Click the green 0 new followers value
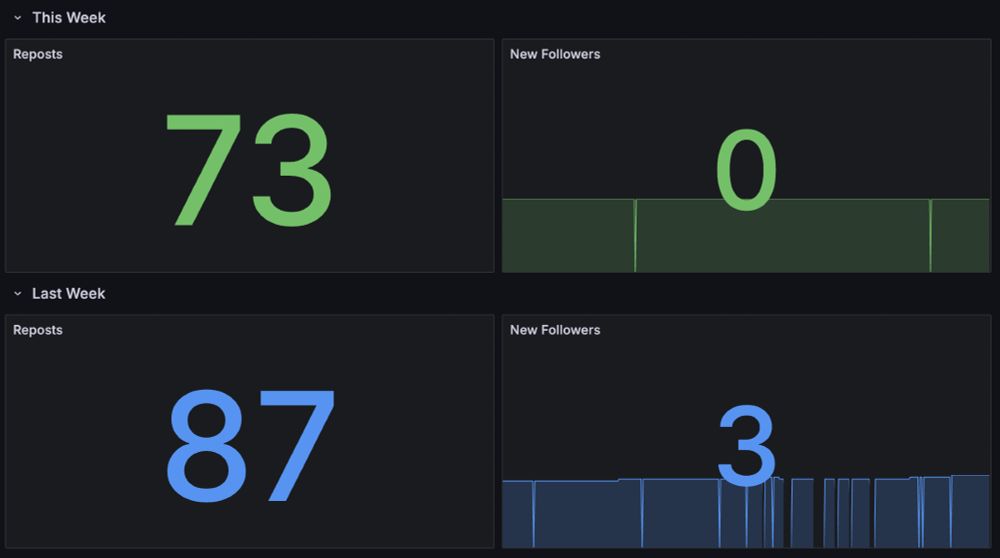This screenshot has width=1000, height=558. point(746,169)
